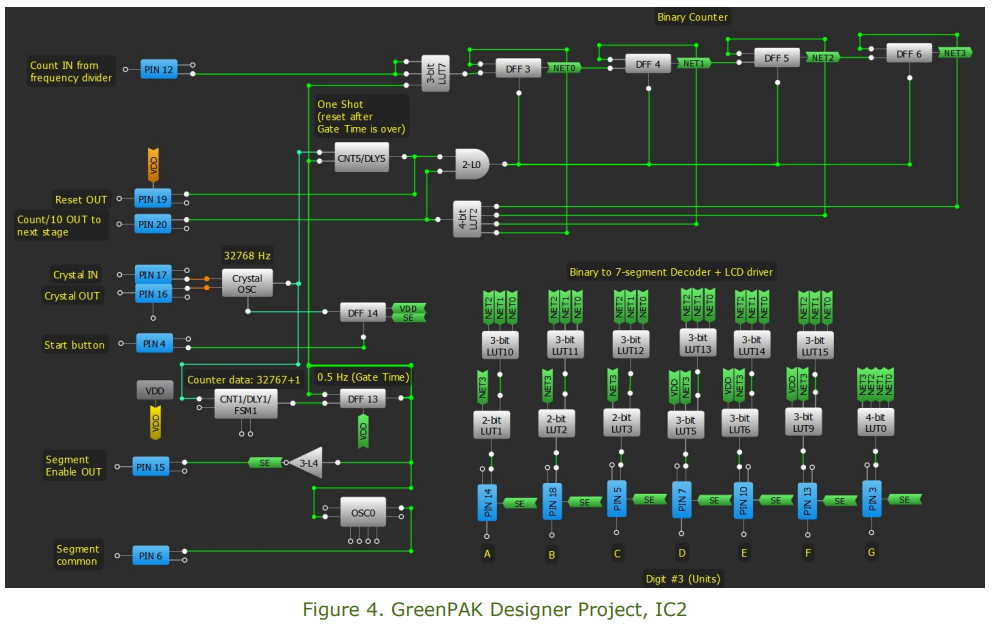The image size is (992, 629).
Task: Select PIN 5 segment C block
Action: pyautogui.click(x=617, y=499)
